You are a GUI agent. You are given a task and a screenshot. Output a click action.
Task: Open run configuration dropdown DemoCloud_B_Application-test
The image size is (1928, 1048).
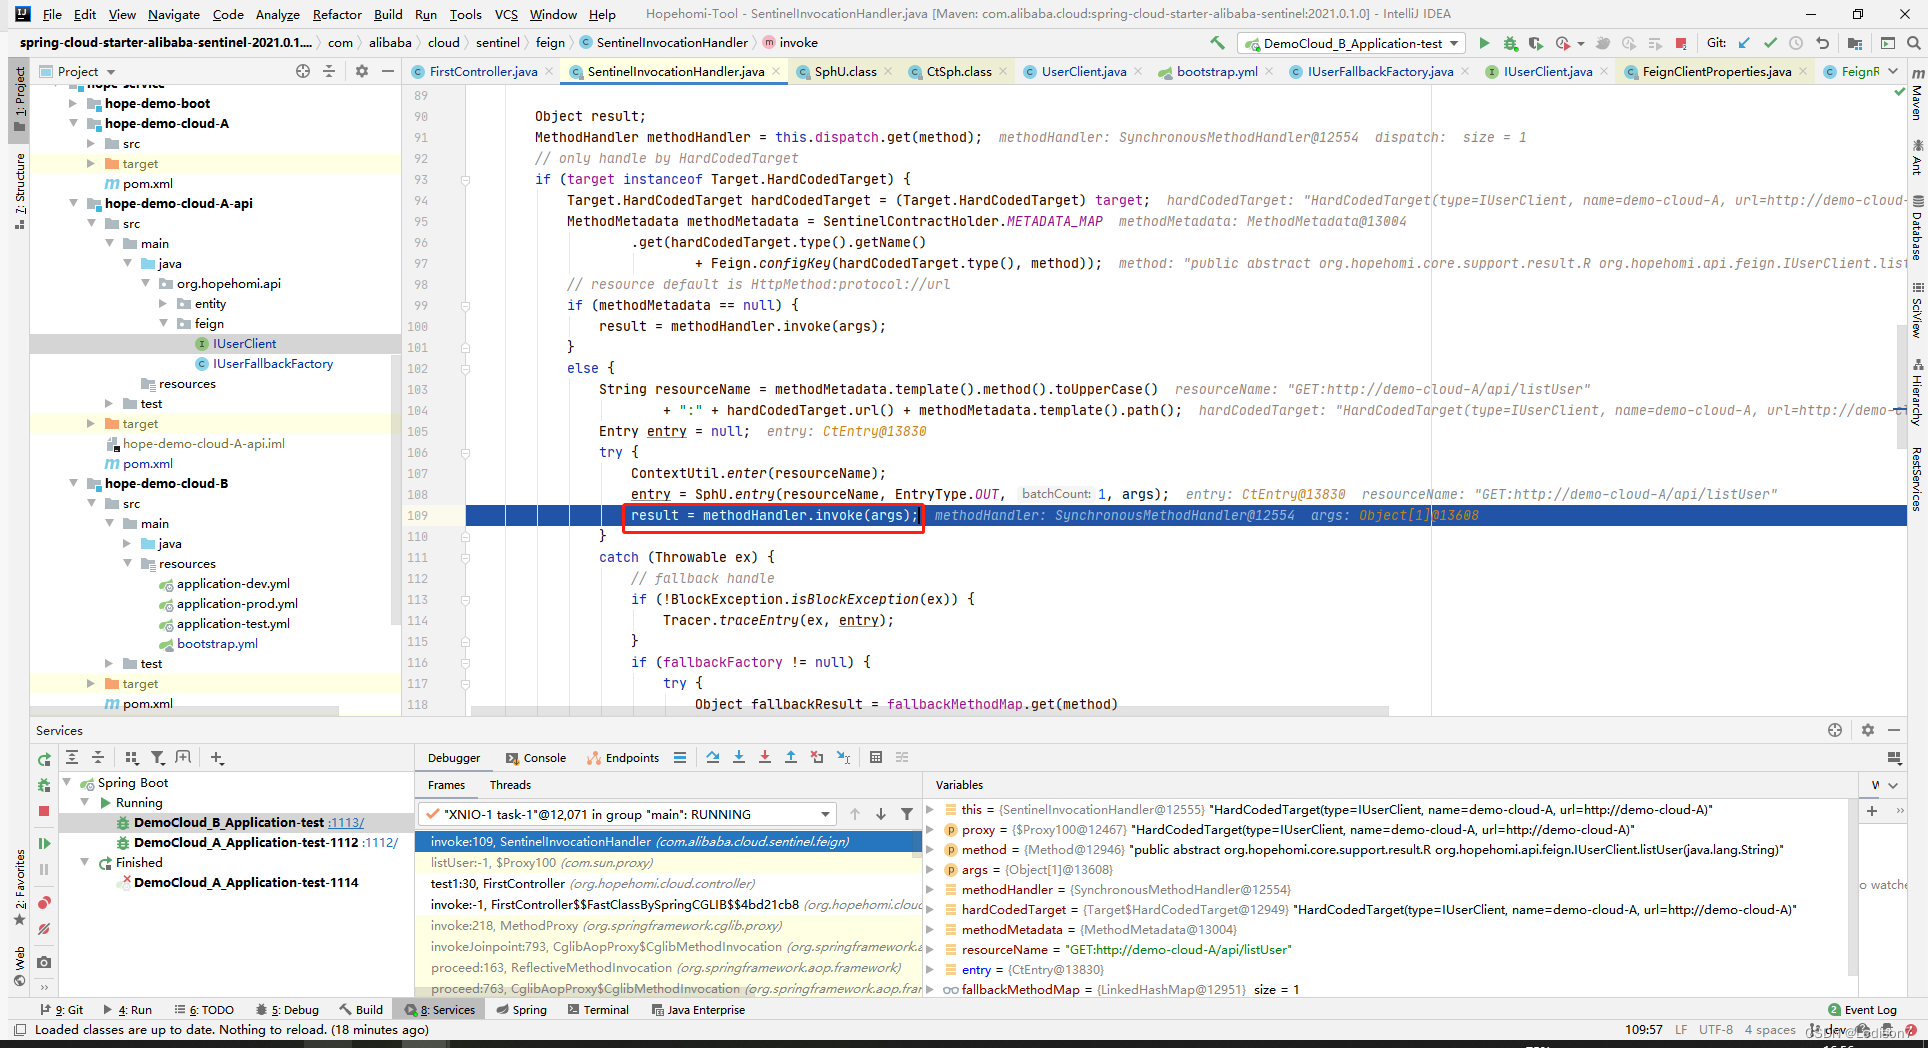click(1352, 43)
